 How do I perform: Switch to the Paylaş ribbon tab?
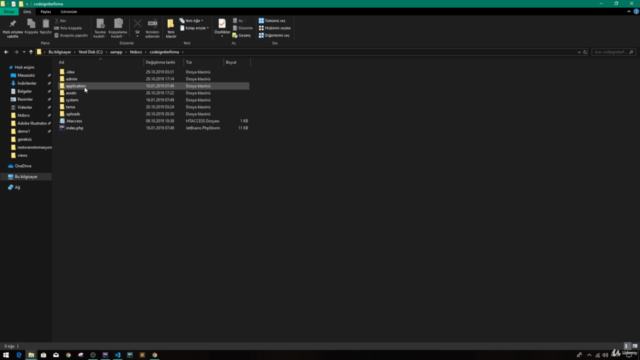pos(46,12)
